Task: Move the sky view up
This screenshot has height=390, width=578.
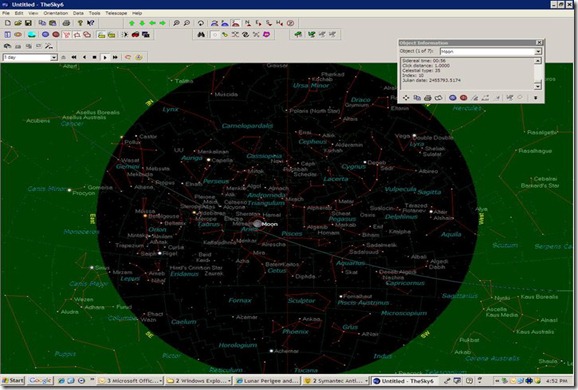Action: [132, 23]
